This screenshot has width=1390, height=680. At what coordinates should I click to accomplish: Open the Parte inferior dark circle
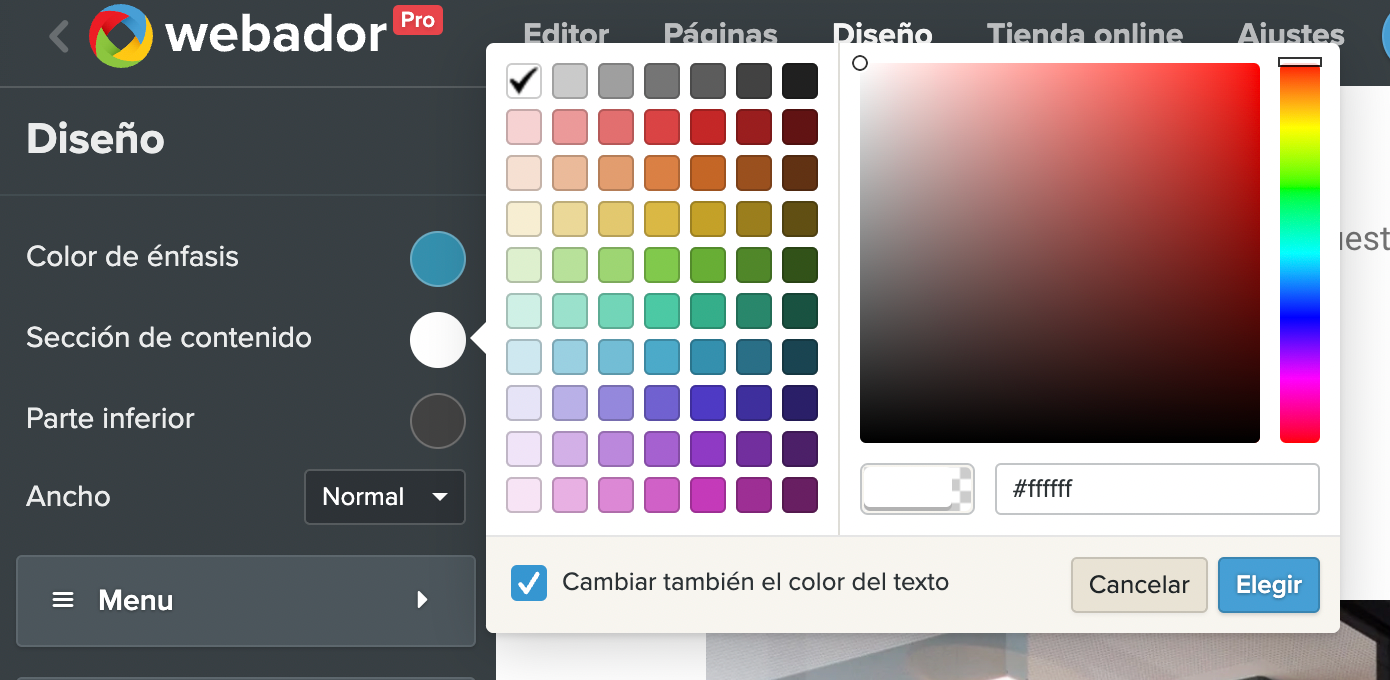437,421
